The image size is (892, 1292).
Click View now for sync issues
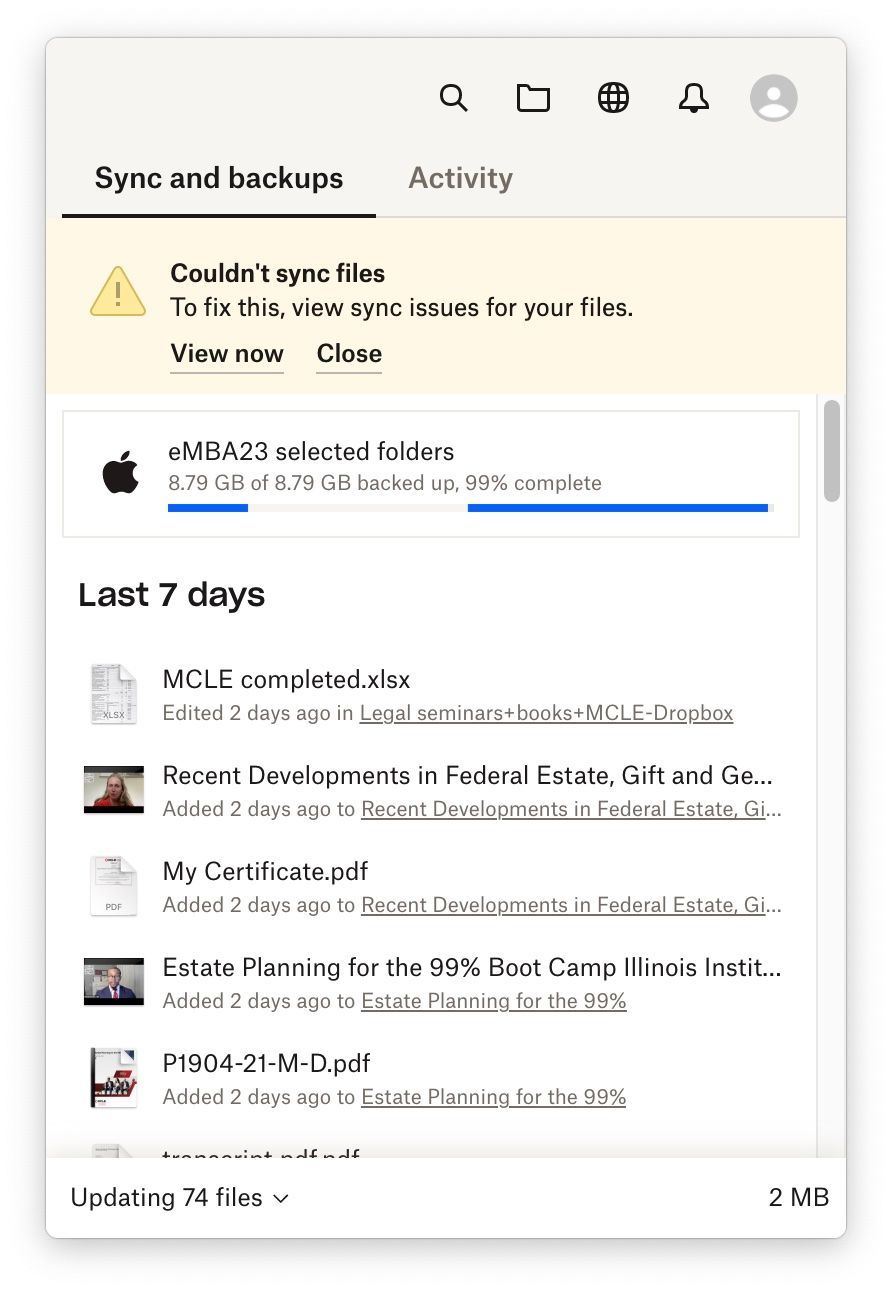click(x=227, y=354)
